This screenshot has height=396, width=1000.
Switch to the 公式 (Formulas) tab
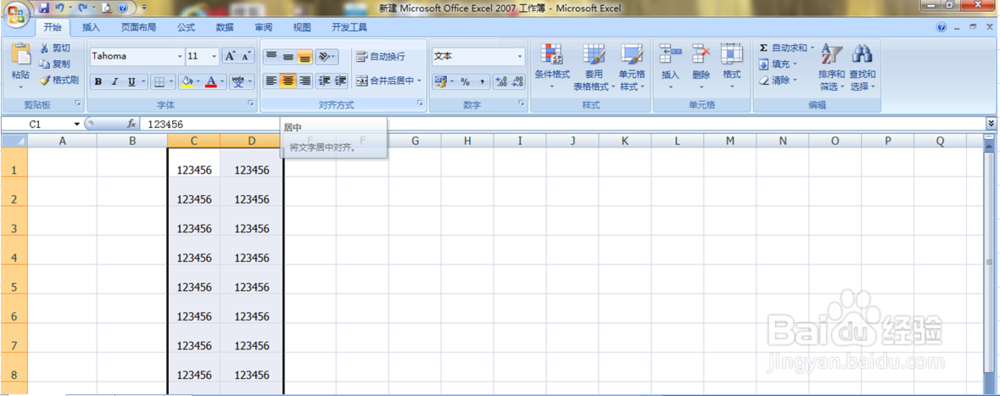point(186,27)
